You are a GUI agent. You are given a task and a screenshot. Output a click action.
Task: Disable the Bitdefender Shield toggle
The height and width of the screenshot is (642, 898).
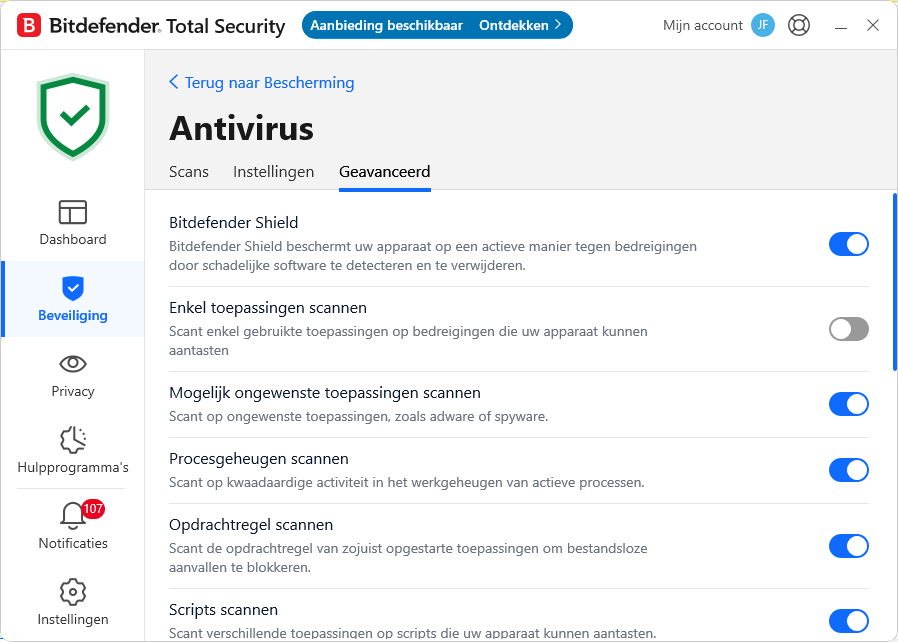coord(848,244)
